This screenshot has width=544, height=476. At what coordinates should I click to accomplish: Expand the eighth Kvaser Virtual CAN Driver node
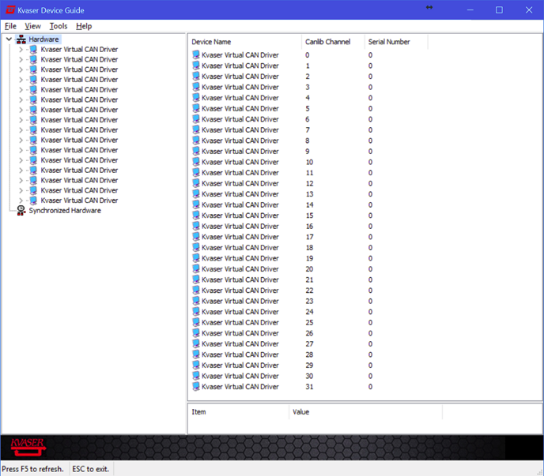coord(21,120)
